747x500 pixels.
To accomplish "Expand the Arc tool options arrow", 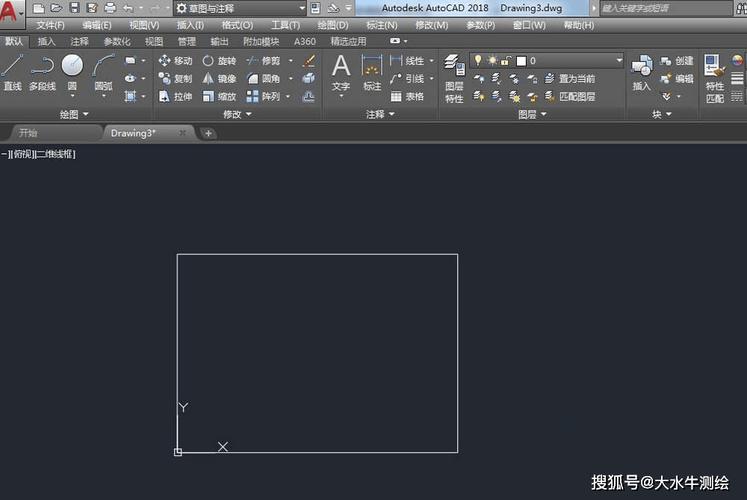I will point(104,96).
